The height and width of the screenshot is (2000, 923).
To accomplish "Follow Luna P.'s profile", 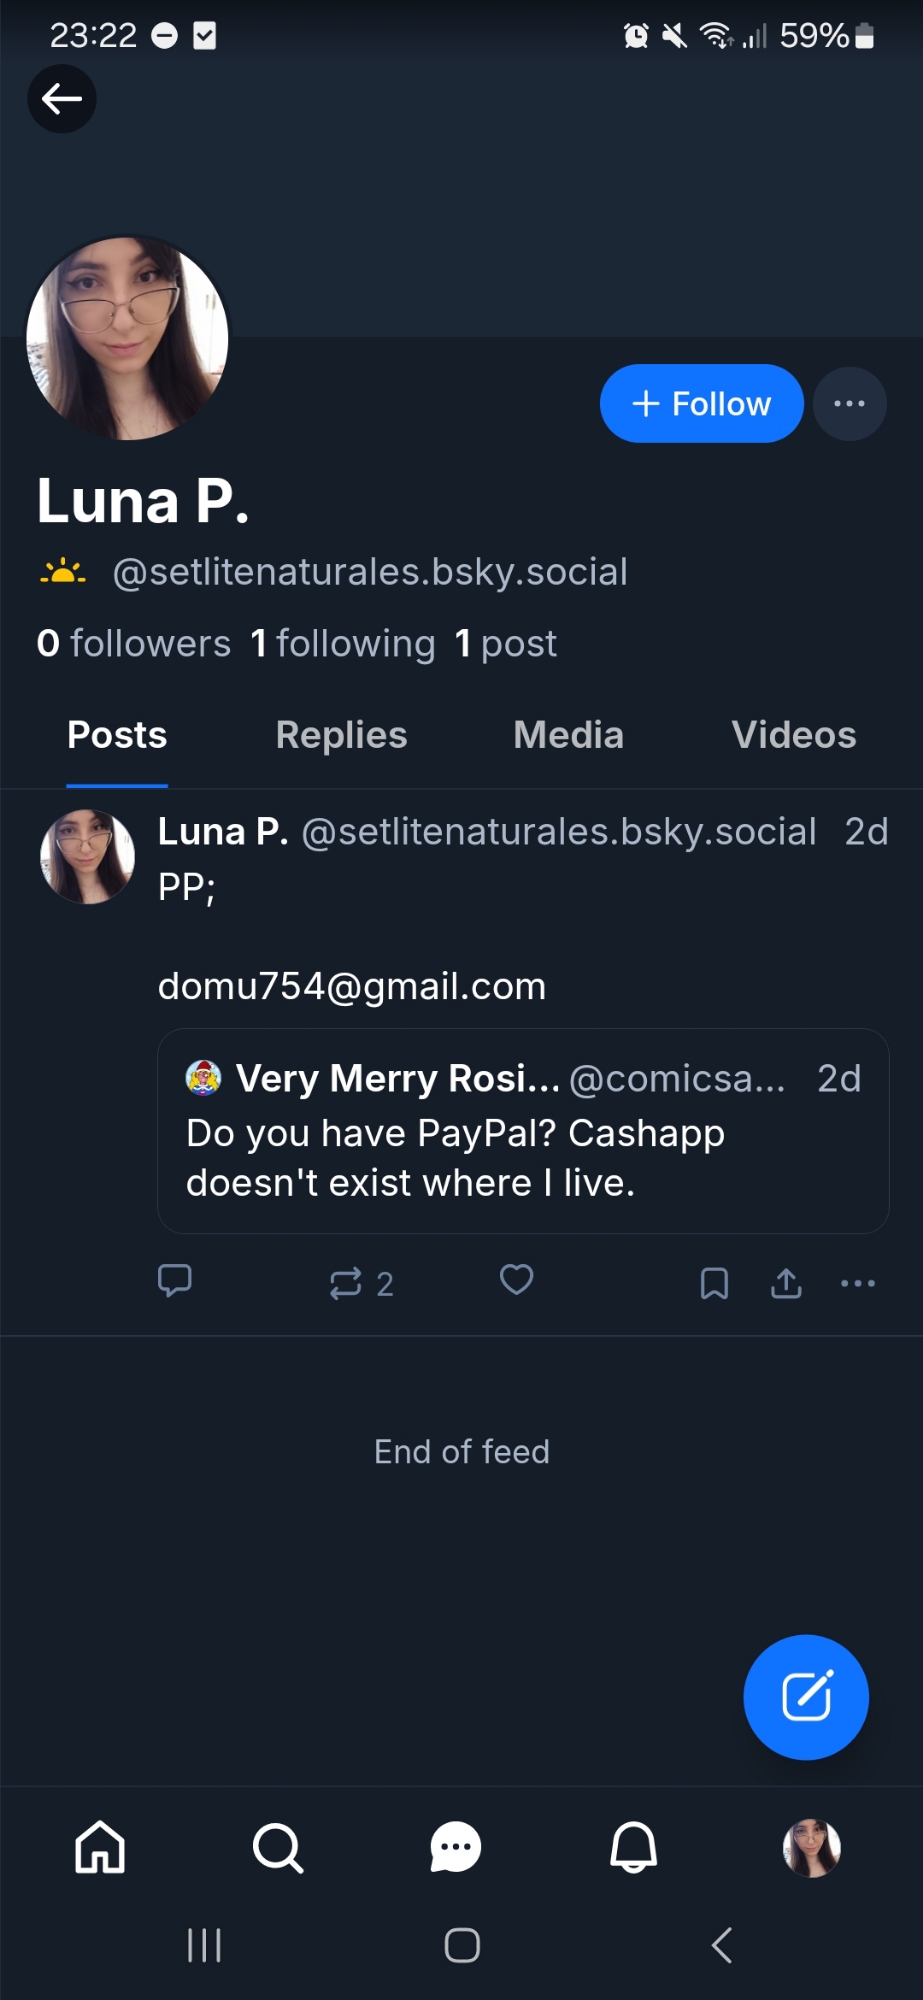I will coord(701,404).
